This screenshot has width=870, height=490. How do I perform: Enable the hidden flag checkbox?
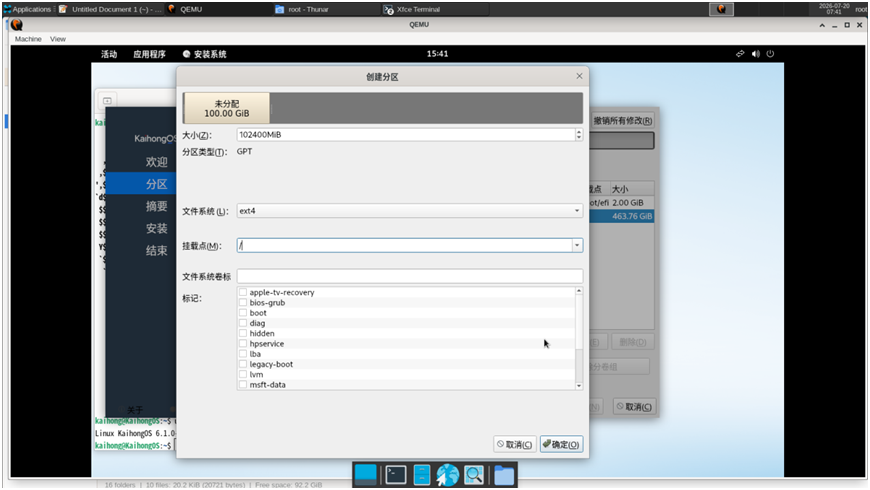243,333
